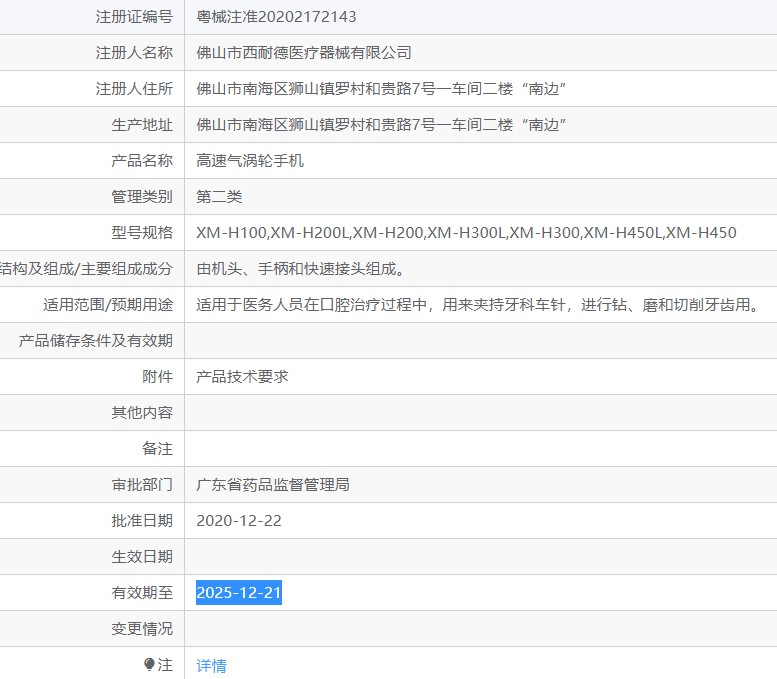Click product name 高速气涡轮手机
Image resolution: width=777 pixels, height=679 pixels.
coord(250,161)
